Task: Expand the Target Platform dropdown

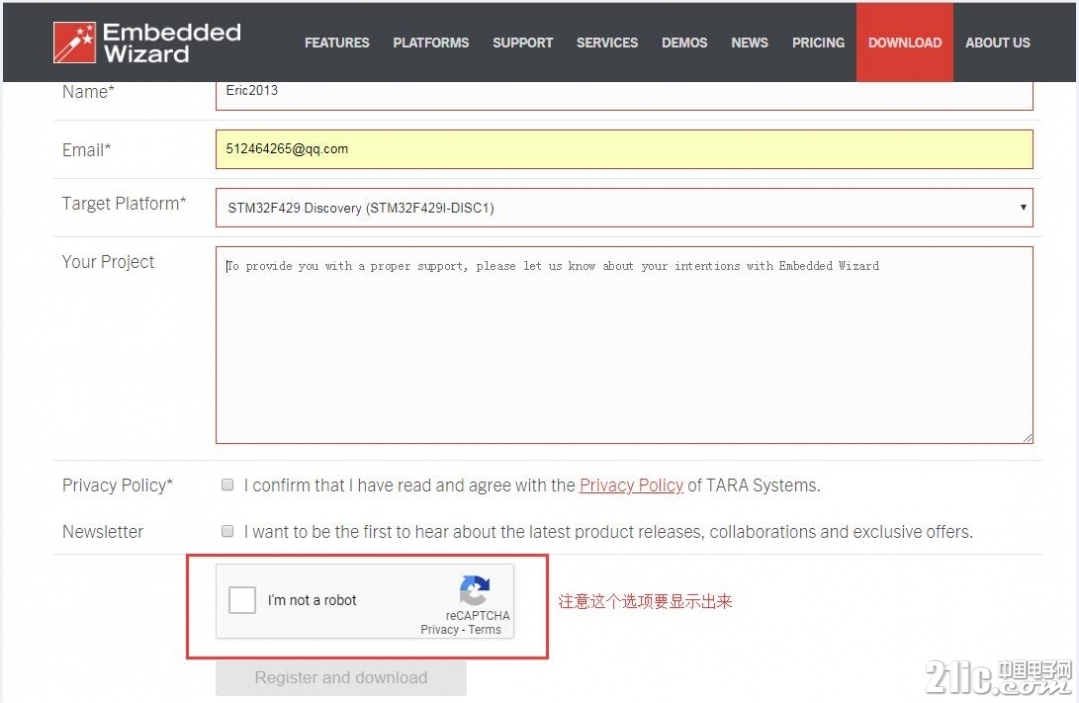Action: coord(624,208)
